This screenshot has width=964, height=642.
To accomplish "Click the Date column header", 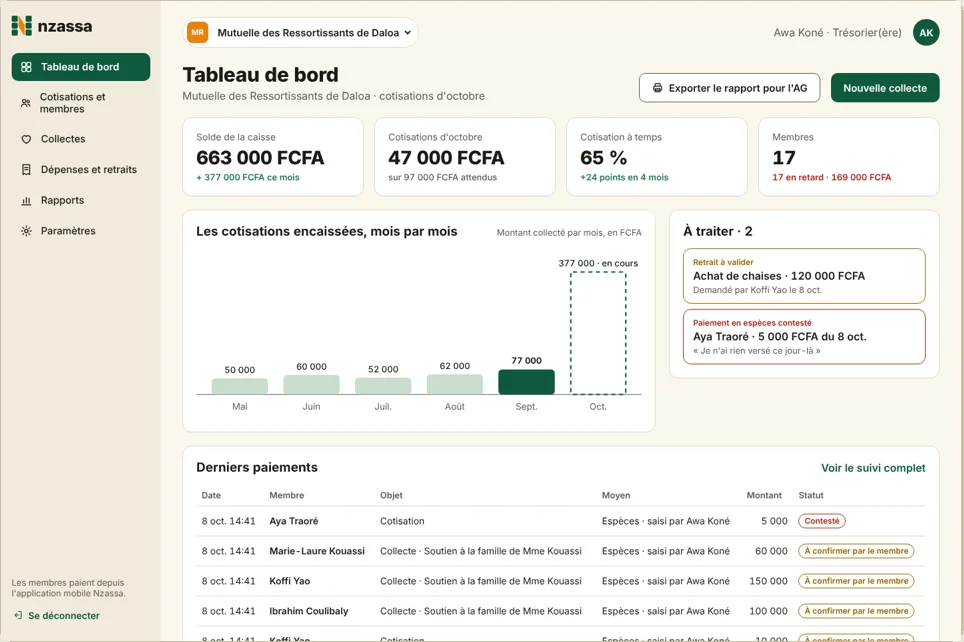I will coord(211,495).
